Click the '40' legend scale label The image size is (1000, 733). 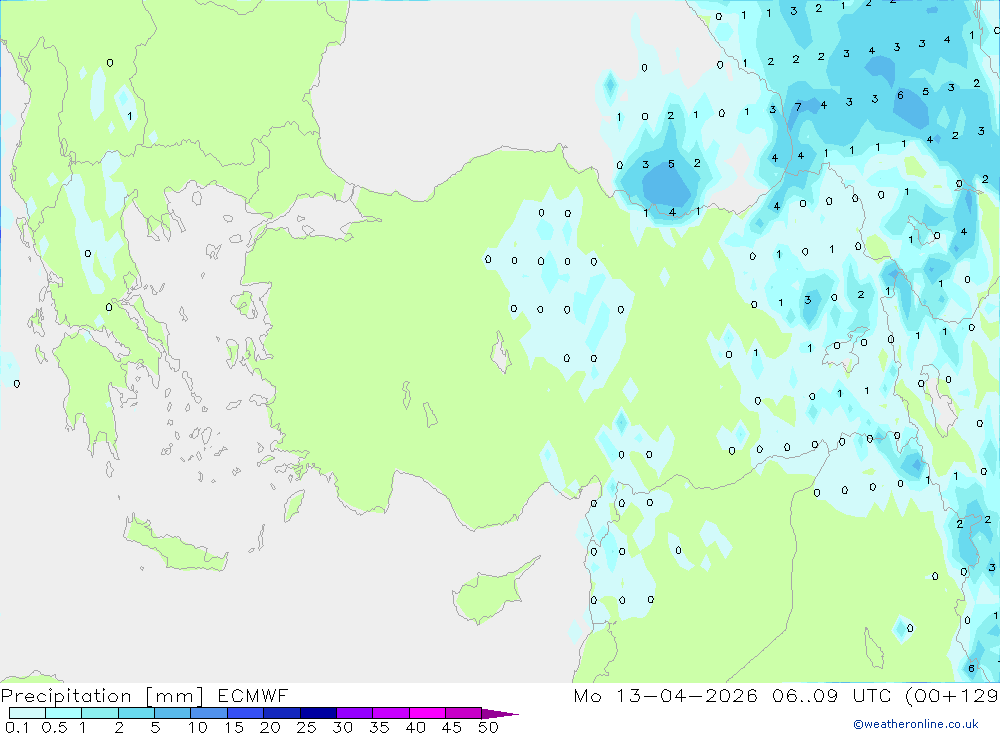tap(415, 727)
